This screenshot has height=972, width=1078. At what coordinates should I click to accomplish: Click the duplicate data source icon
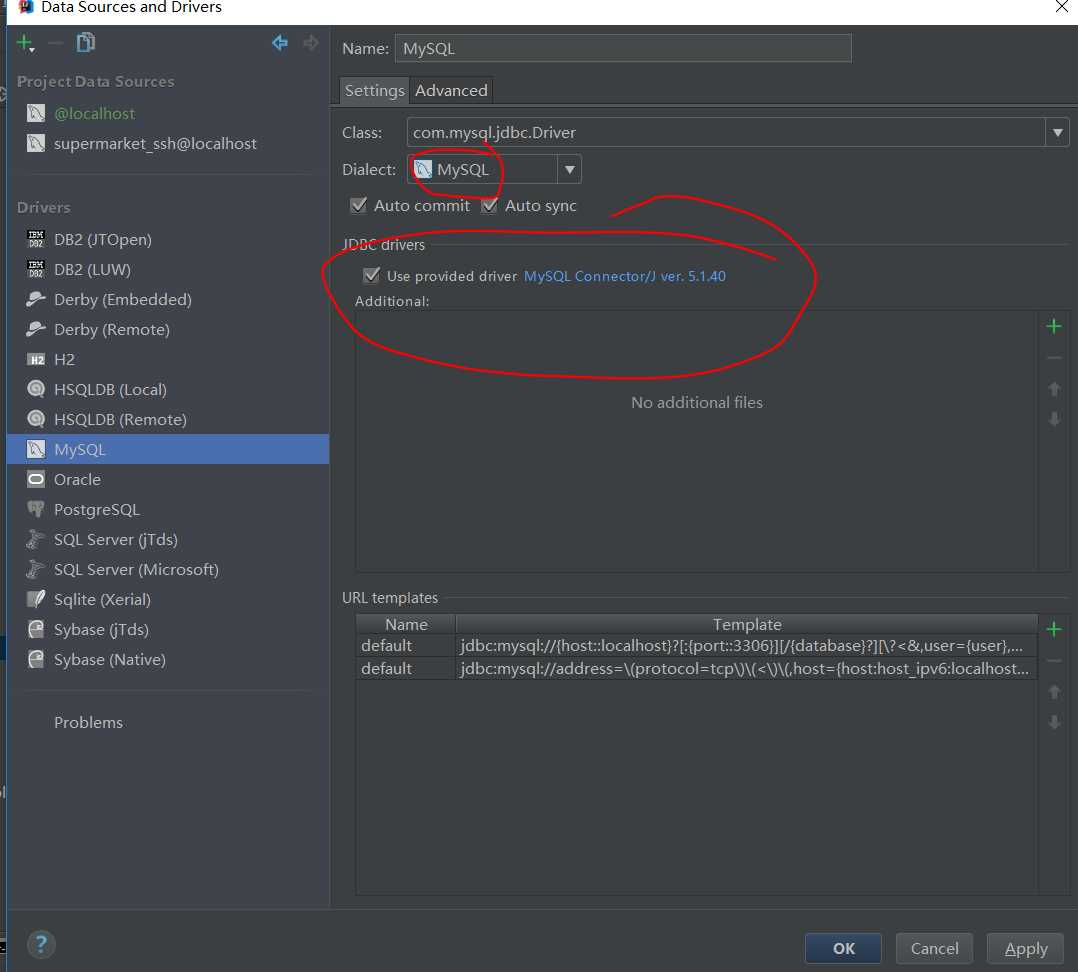85,43
